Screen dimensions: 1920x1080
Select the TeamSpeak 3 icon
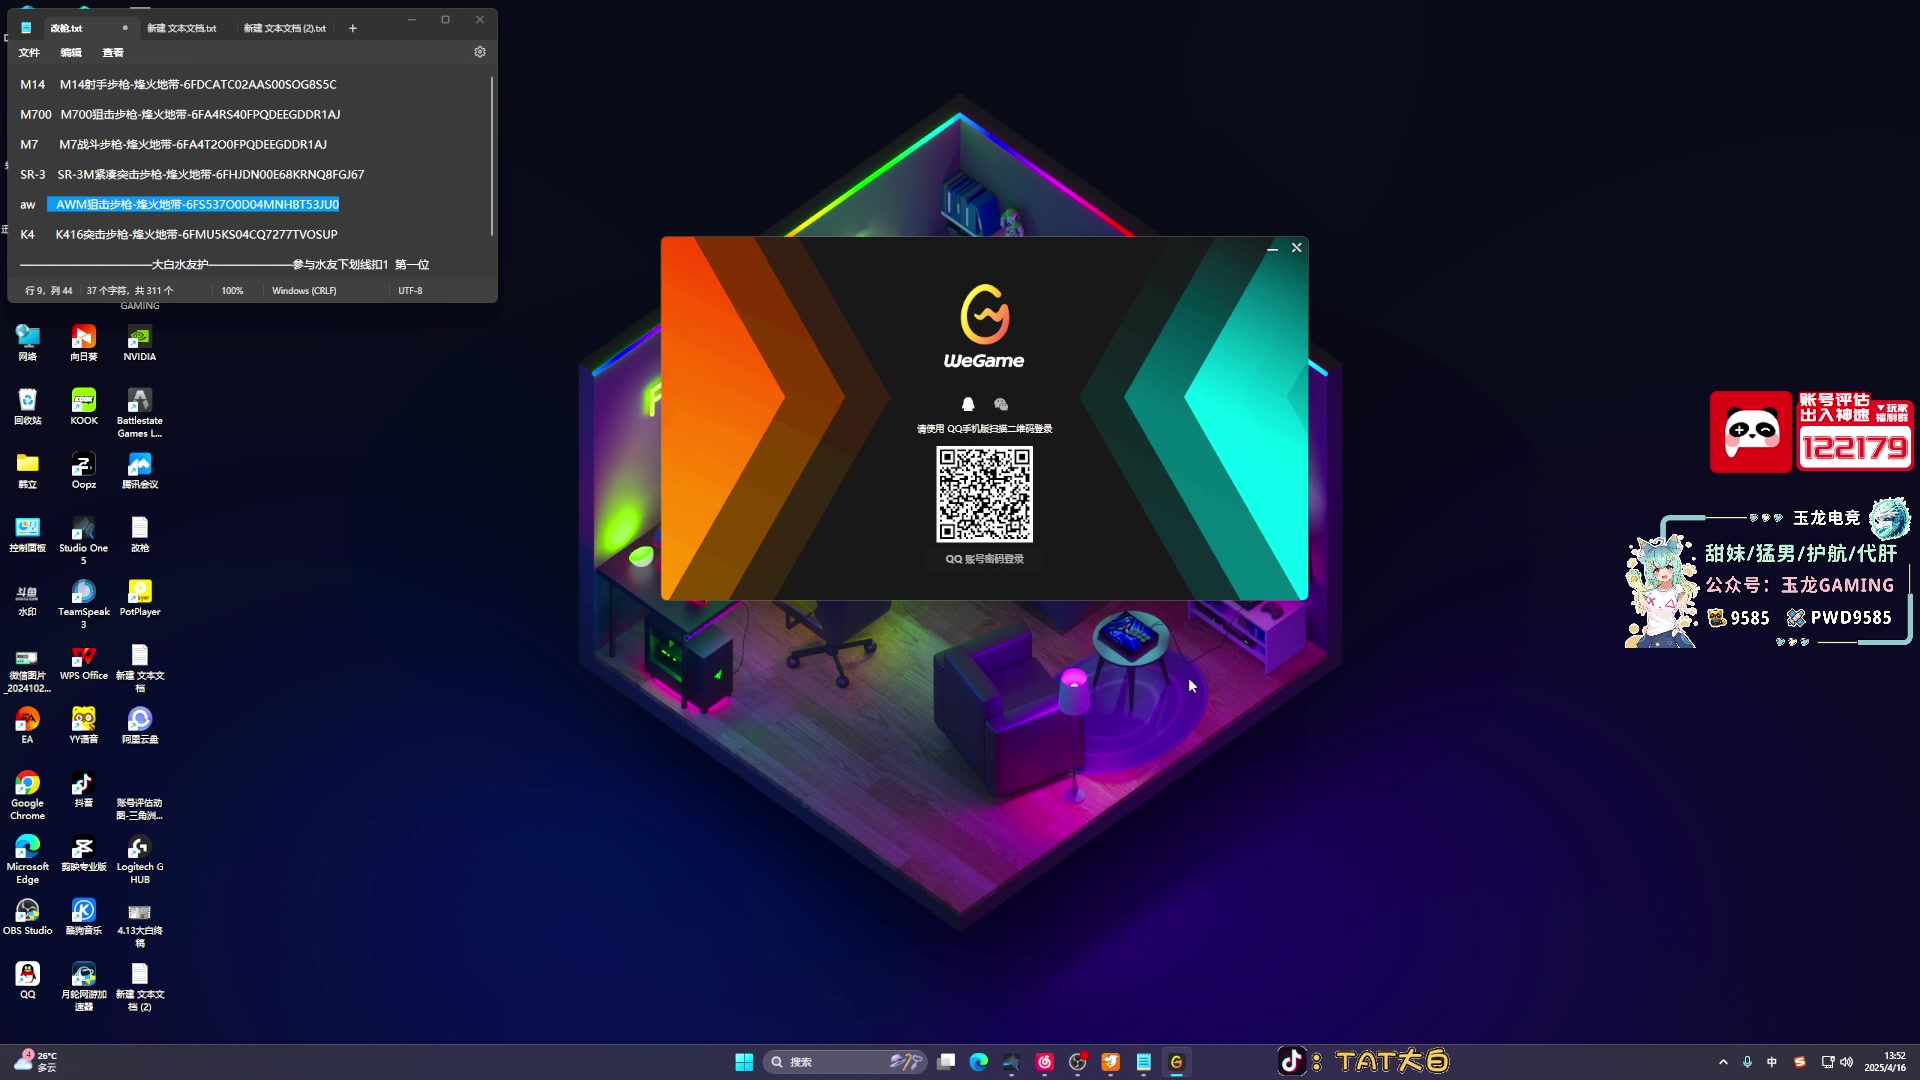pos(84,605)
